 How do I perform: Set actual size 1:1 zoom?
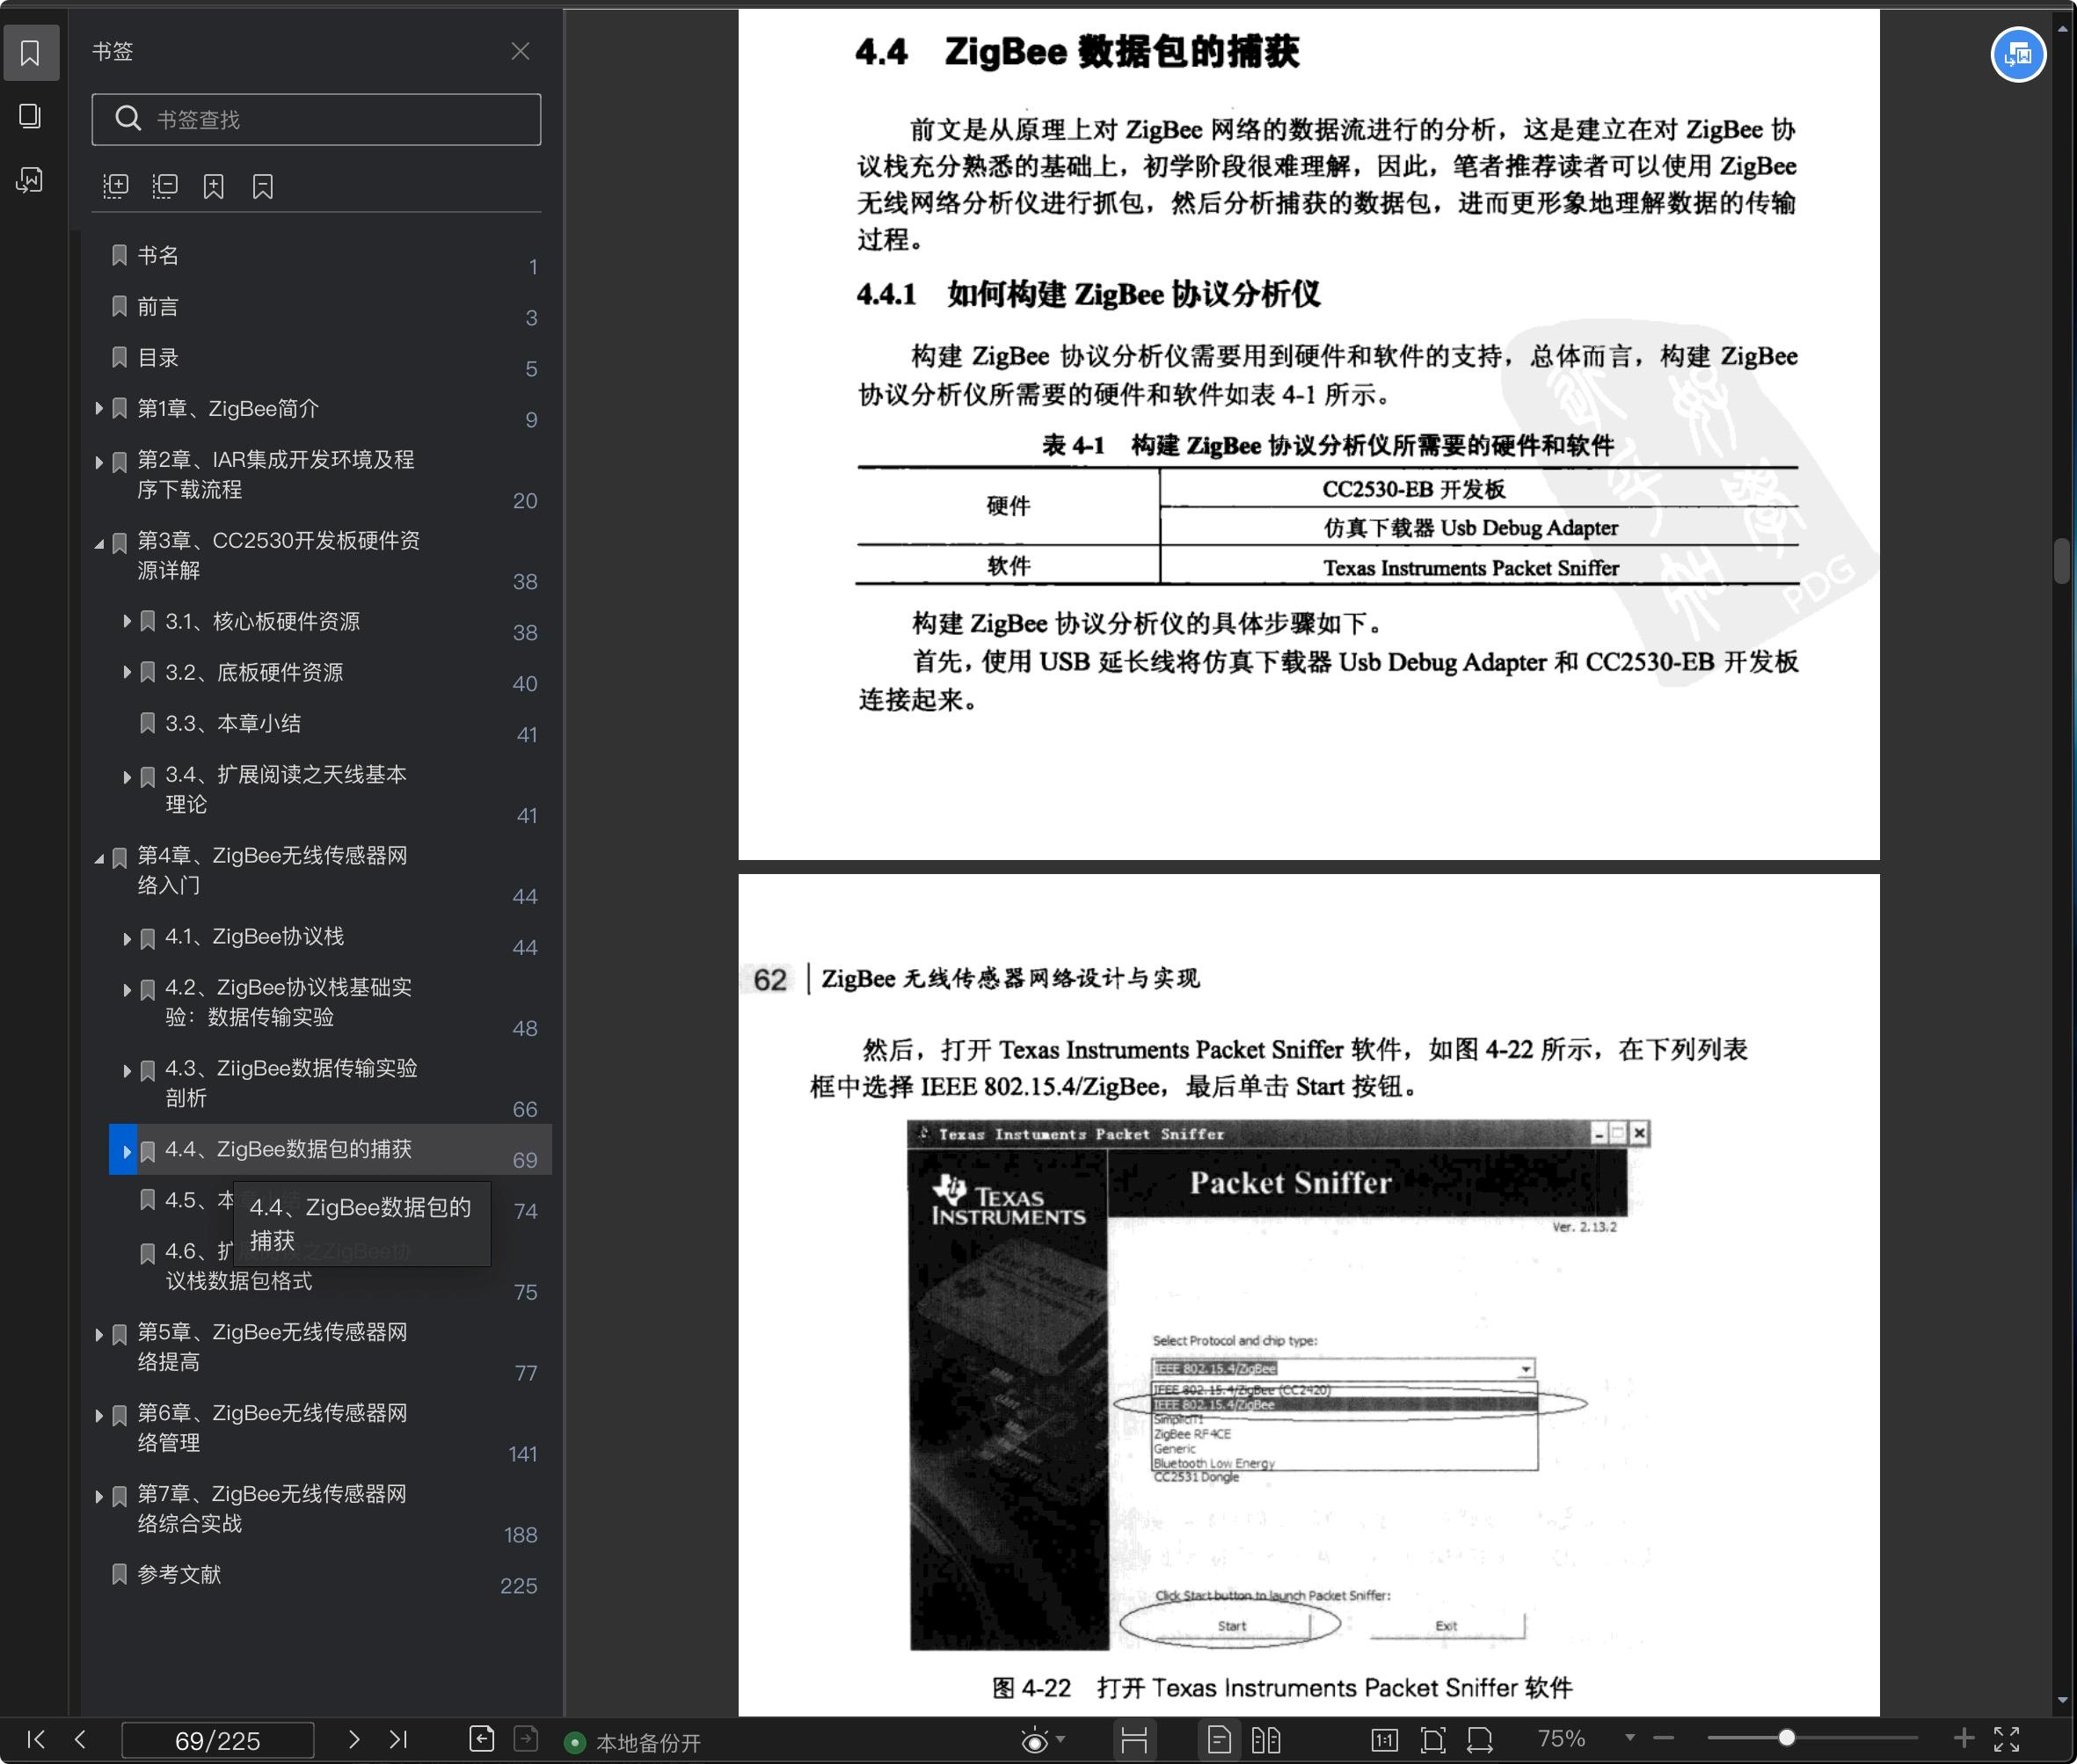click(x=1384, y=1741)
